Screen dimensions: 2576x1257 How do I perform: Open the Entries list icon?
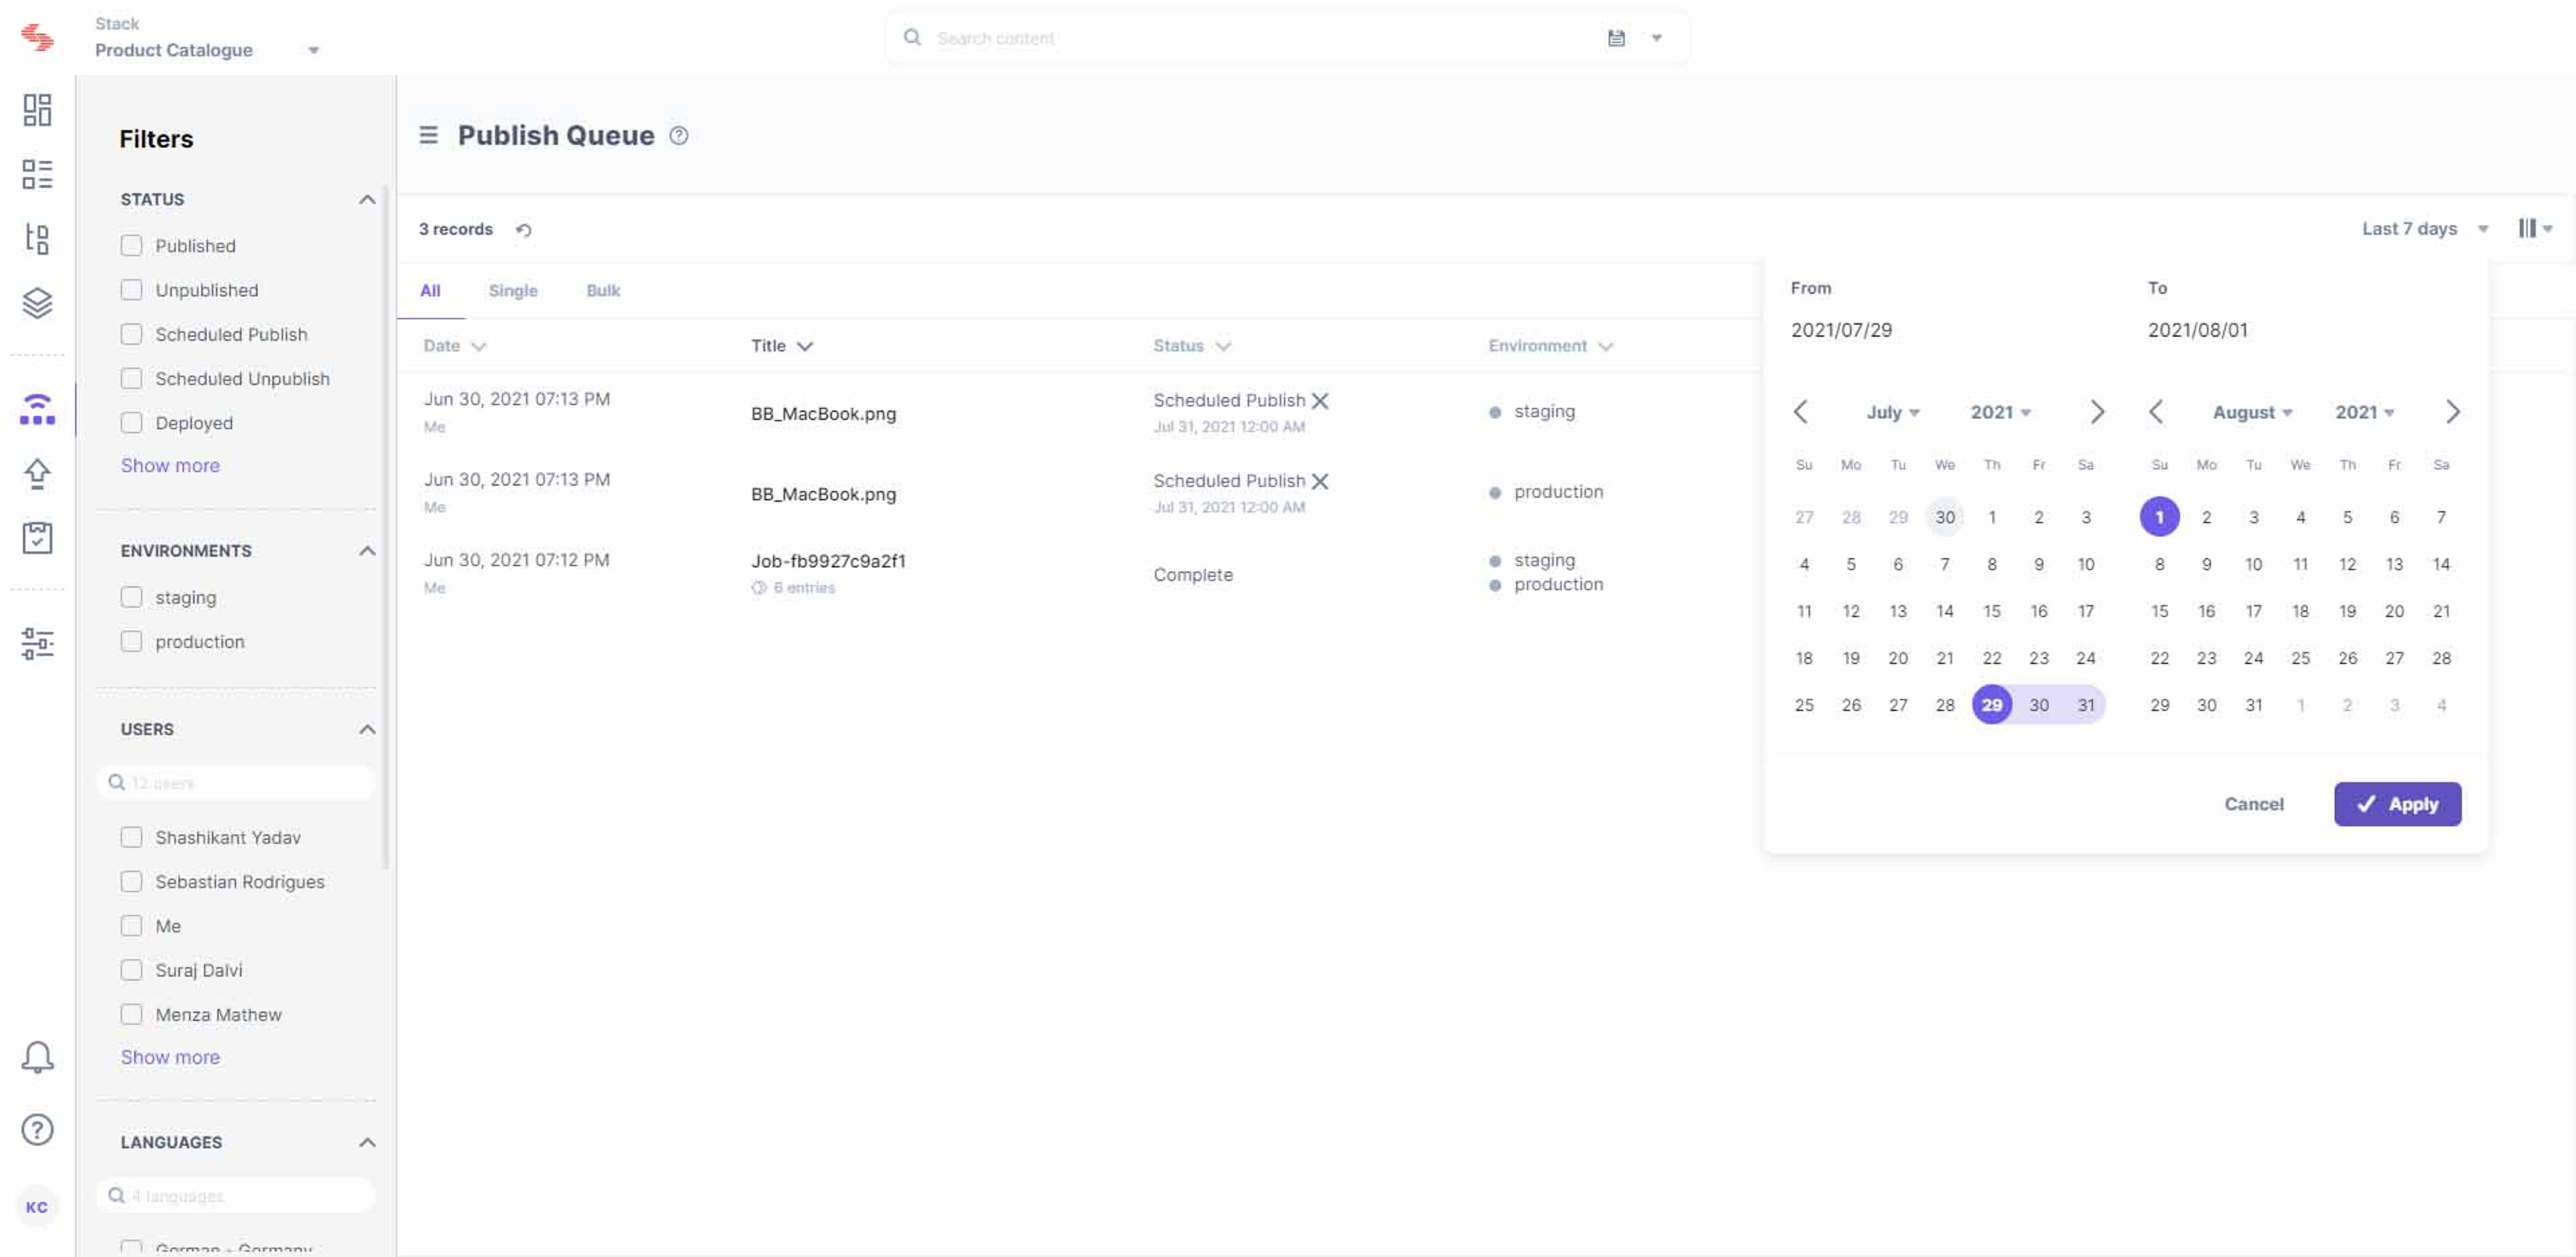click(x=37, y=174)
